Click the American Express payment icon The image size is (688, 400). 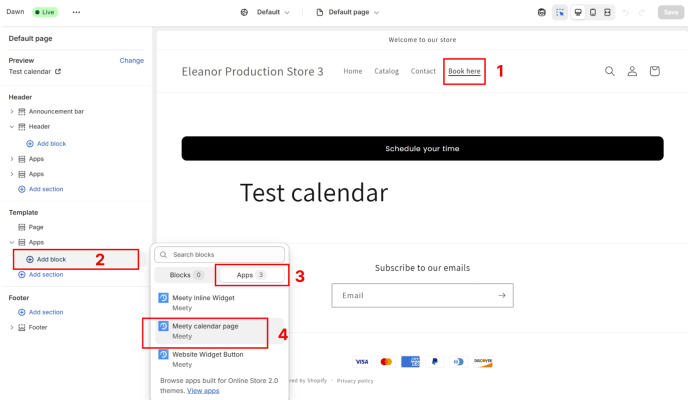pyautogui.click(x=410, y=362)
